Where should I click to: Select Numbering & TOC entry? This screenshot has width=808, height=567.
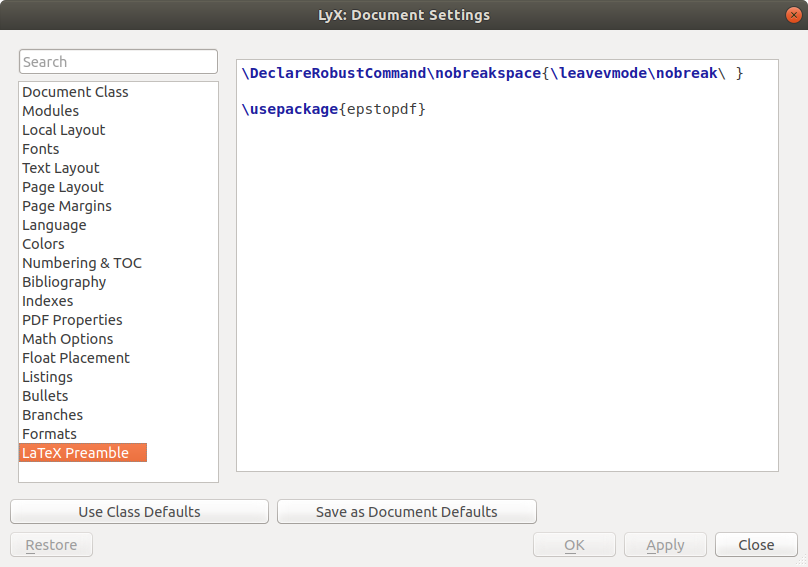(82, 263)
